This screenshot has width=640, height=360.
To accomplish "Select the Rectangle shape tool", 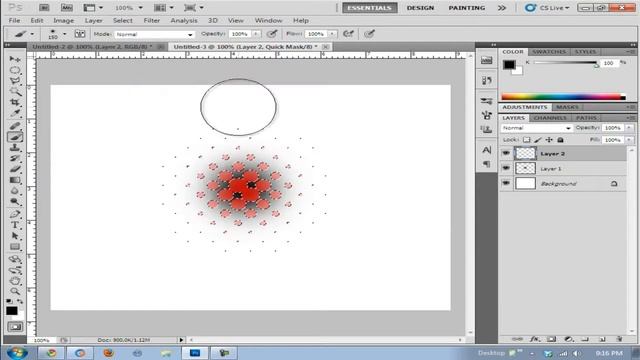I will click(15, 247).
